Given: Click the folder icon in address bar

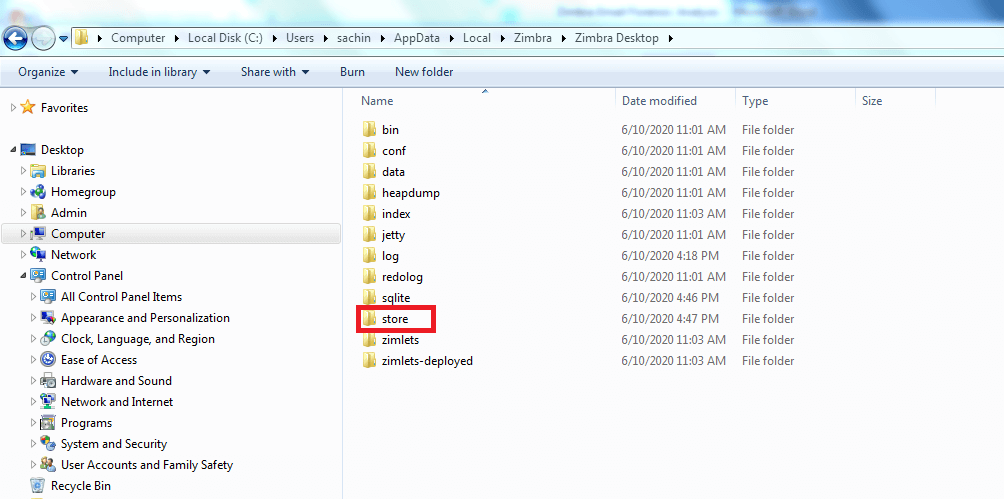Looking at the screenshot, I should click(81, 38).
